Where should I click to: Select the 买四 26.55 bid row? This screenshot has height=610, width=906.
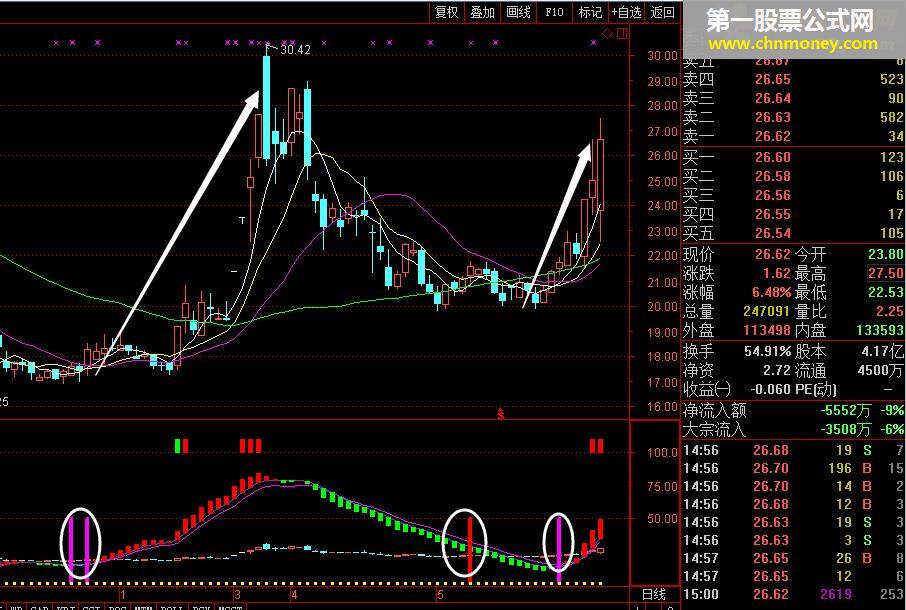pos(793,214)
